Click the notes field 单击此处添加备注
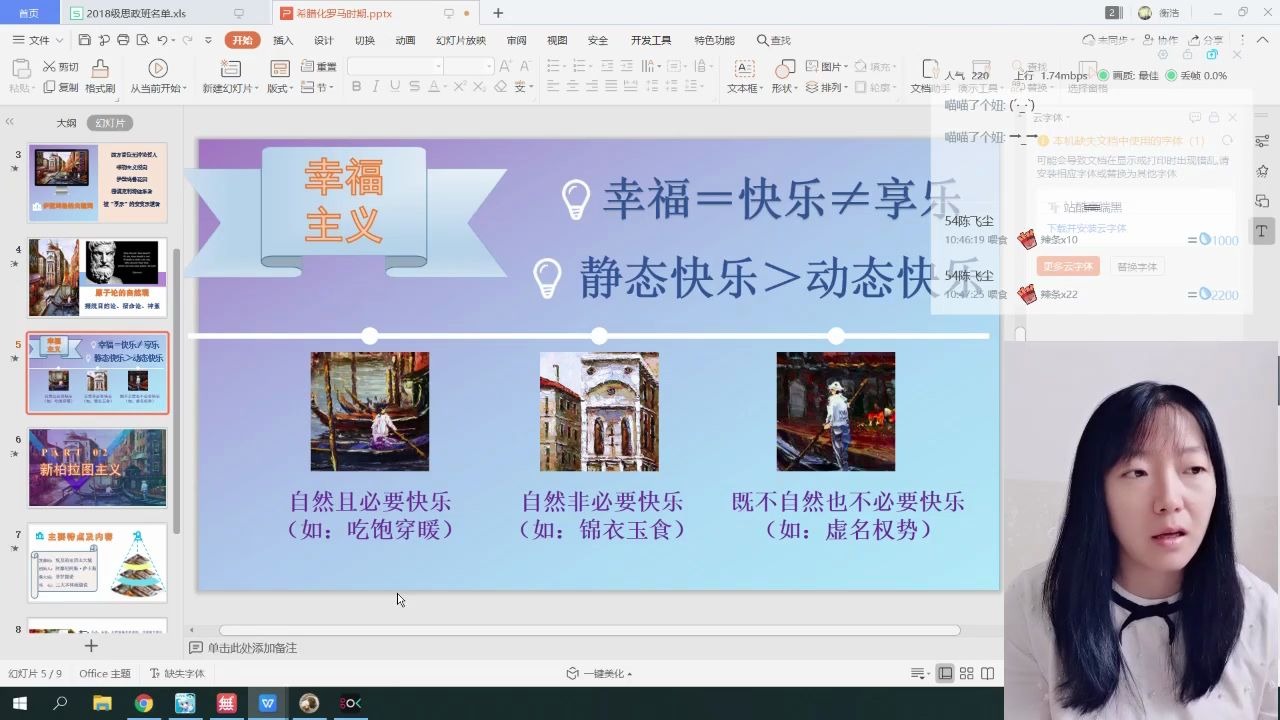Viewport: 1280px width, 720px height. click(252, 648)
